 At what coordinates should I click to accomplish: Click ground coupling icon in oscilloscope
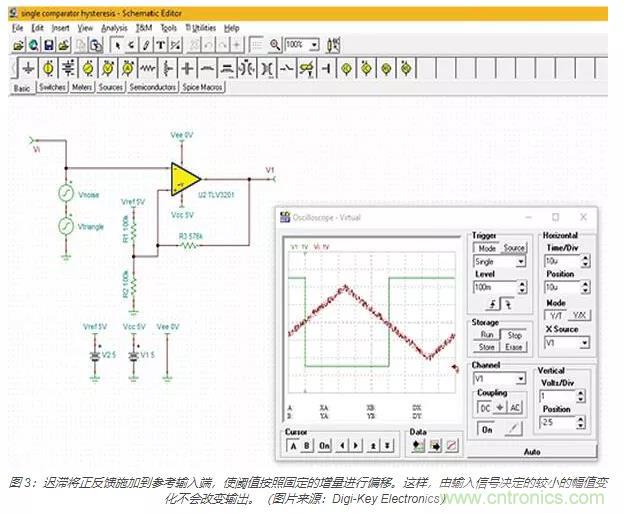pyautogui.click(x=500, y=407)
